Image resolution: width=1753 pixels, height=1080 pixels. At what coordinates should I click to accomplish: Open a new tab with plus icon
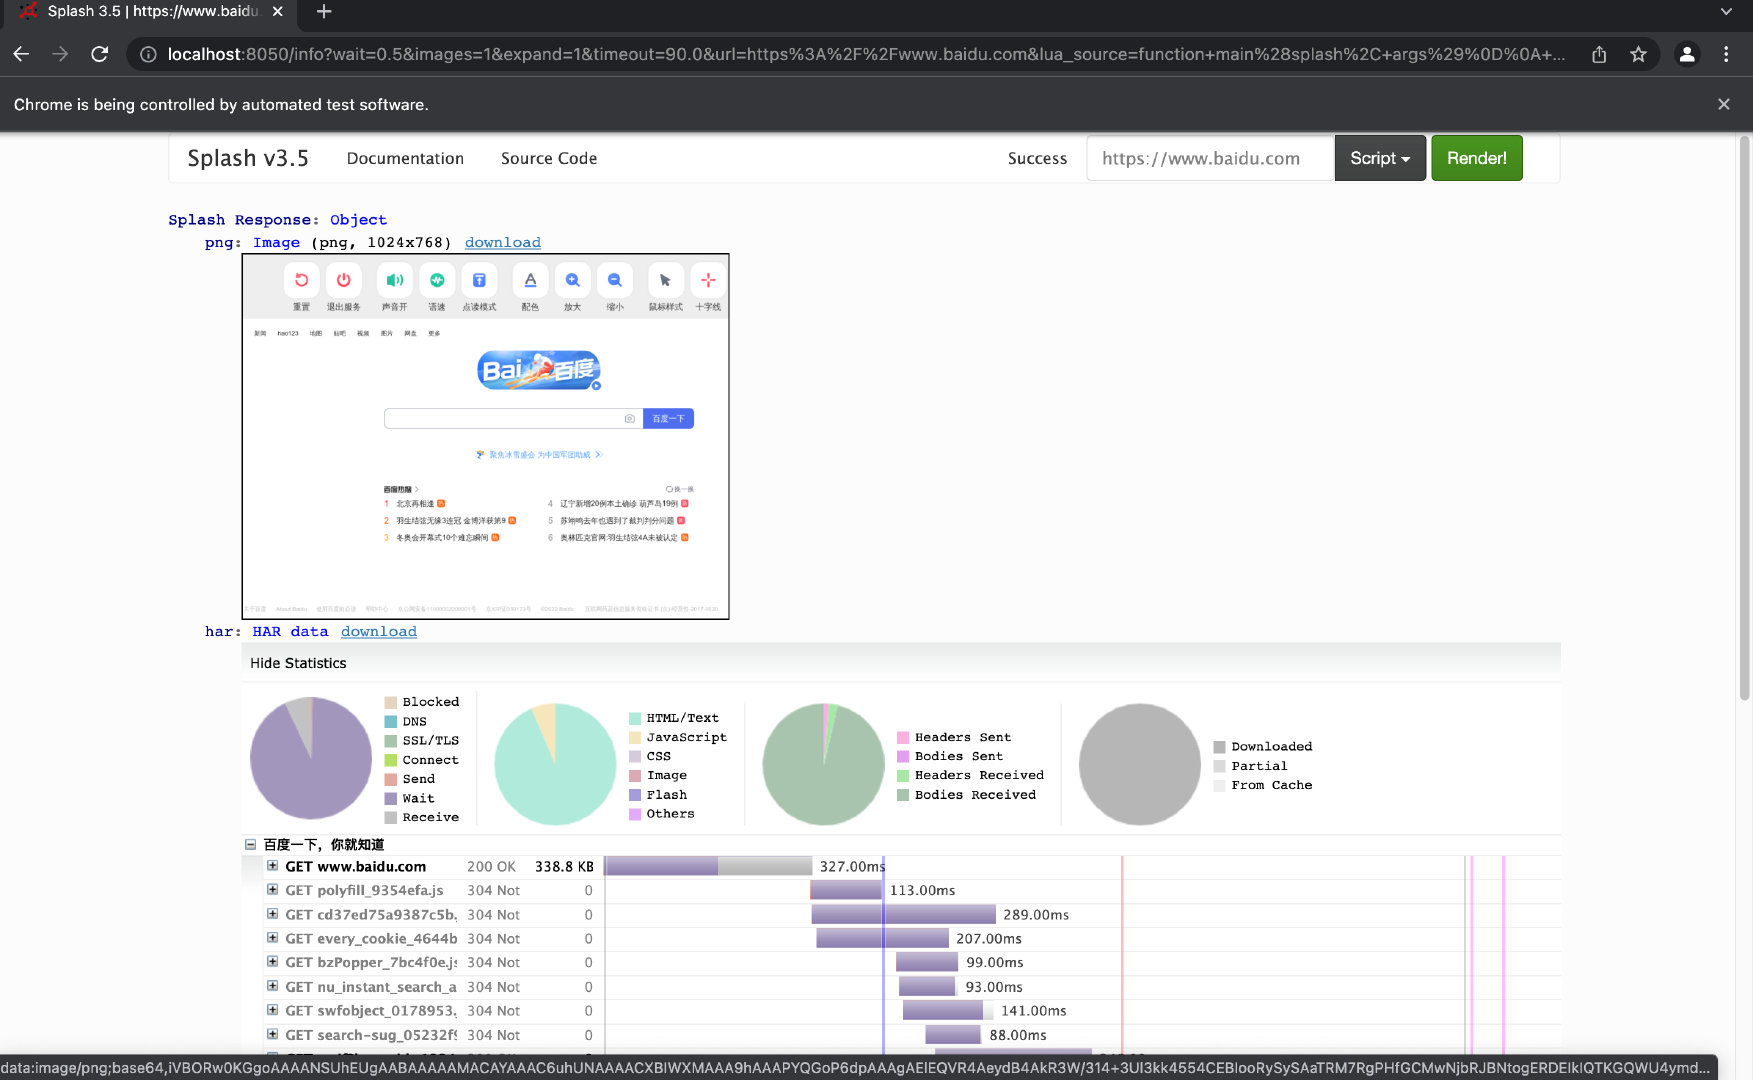323,12
